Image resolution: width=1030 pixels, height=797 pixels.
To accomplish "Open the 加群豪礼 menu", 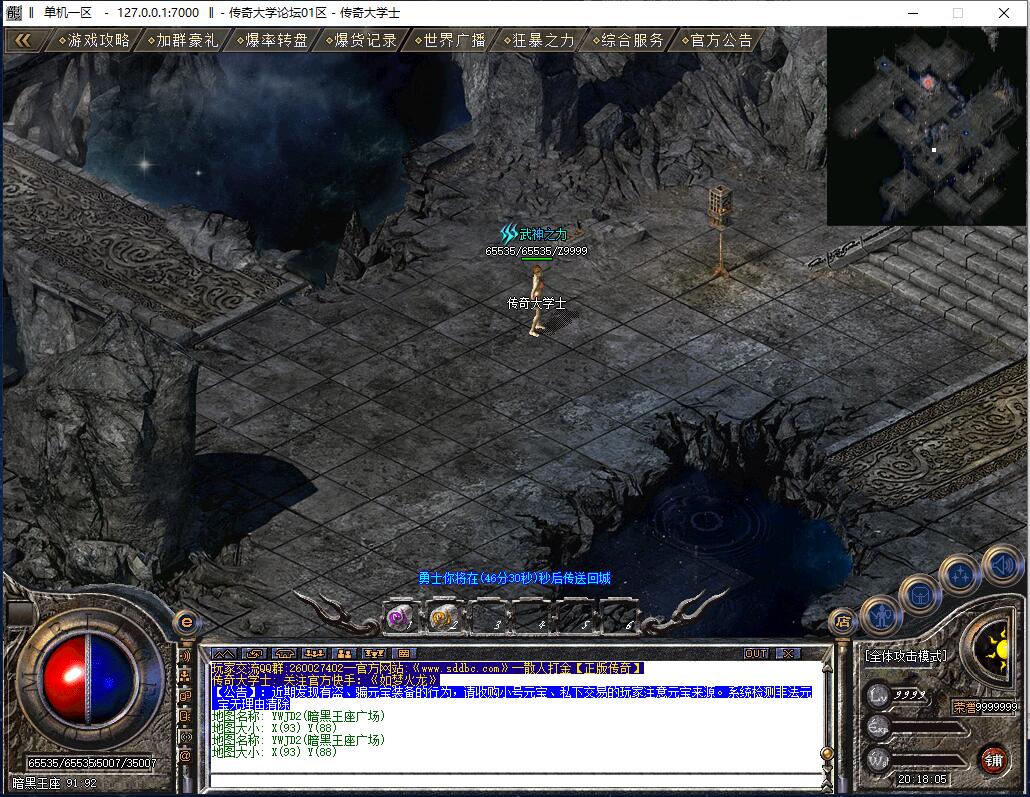I will tap(183, 41).
